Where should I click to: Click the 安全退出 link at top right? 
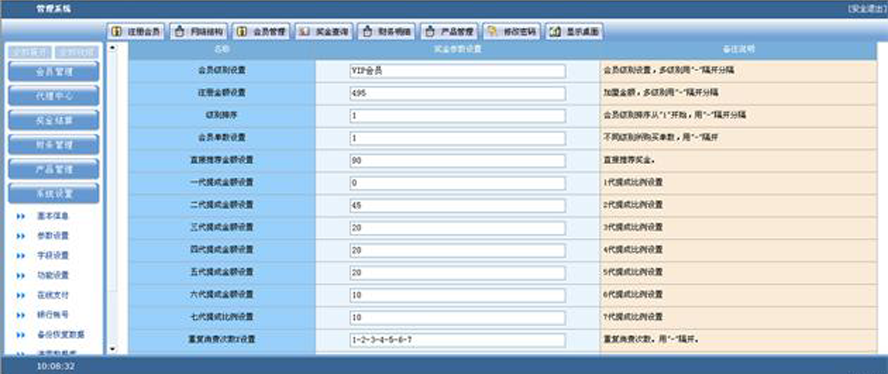pos(867,9)
